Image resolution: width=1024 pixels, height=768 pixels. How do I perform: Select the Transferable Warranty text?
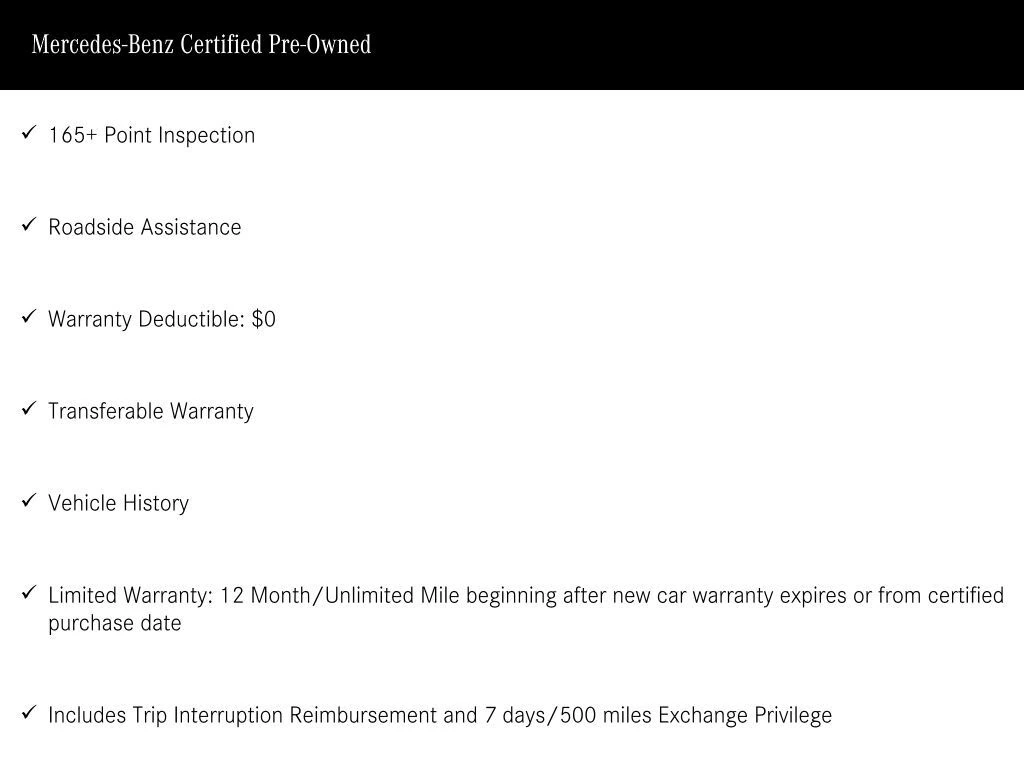pos(150,411)
